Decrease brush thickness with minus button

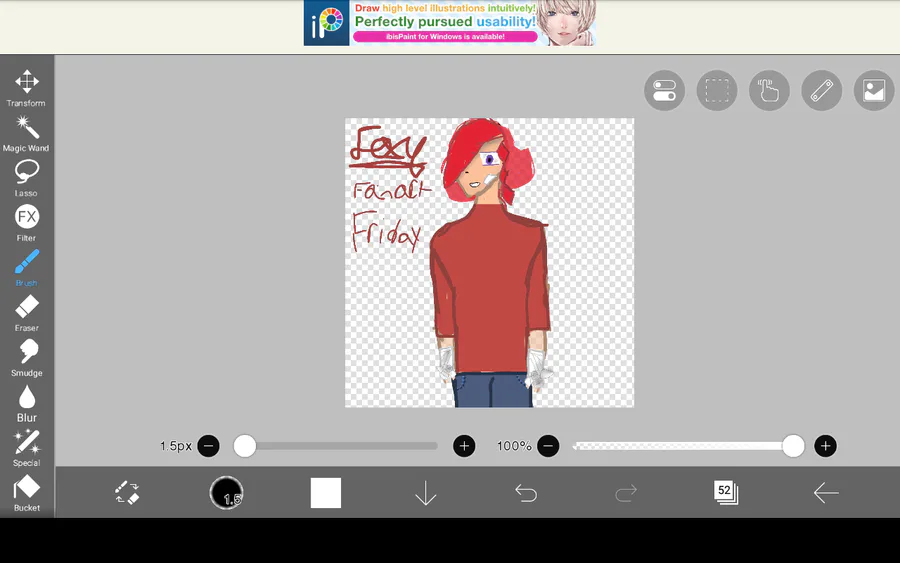click(208, 446)
